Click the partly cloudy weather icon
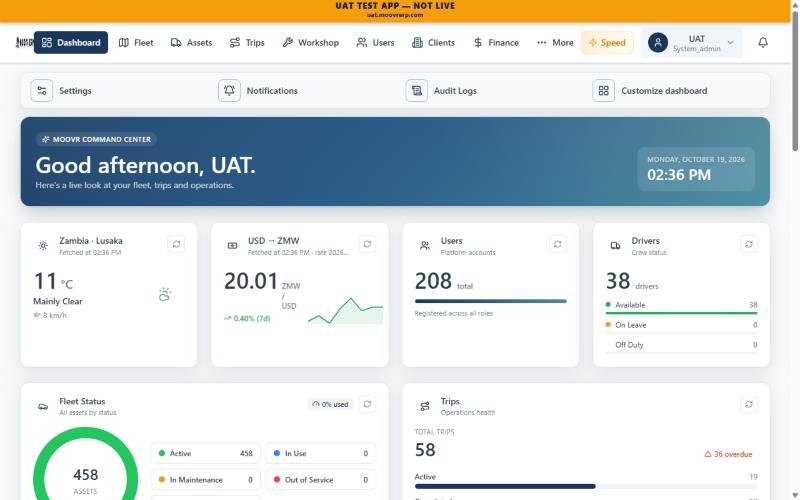Image resolution: width=800 pixels, height=500 pixels. pyautogui.click(x=164, y=294)
